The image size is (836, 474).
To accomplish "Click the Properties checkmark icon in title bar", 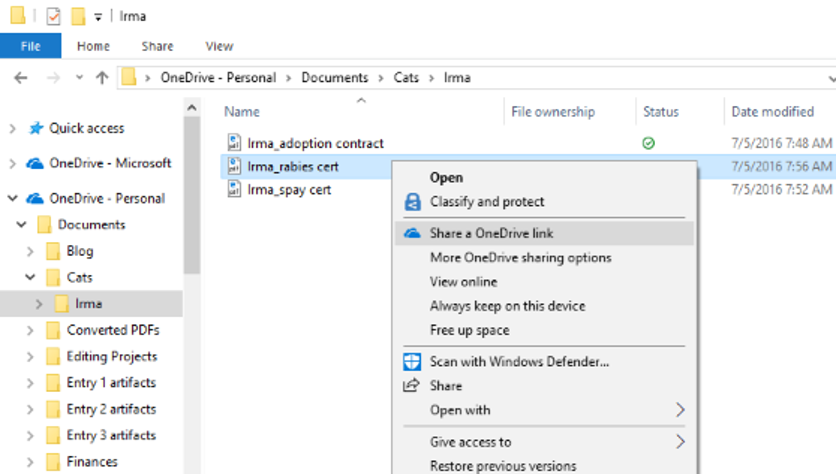I will (53, 16).
